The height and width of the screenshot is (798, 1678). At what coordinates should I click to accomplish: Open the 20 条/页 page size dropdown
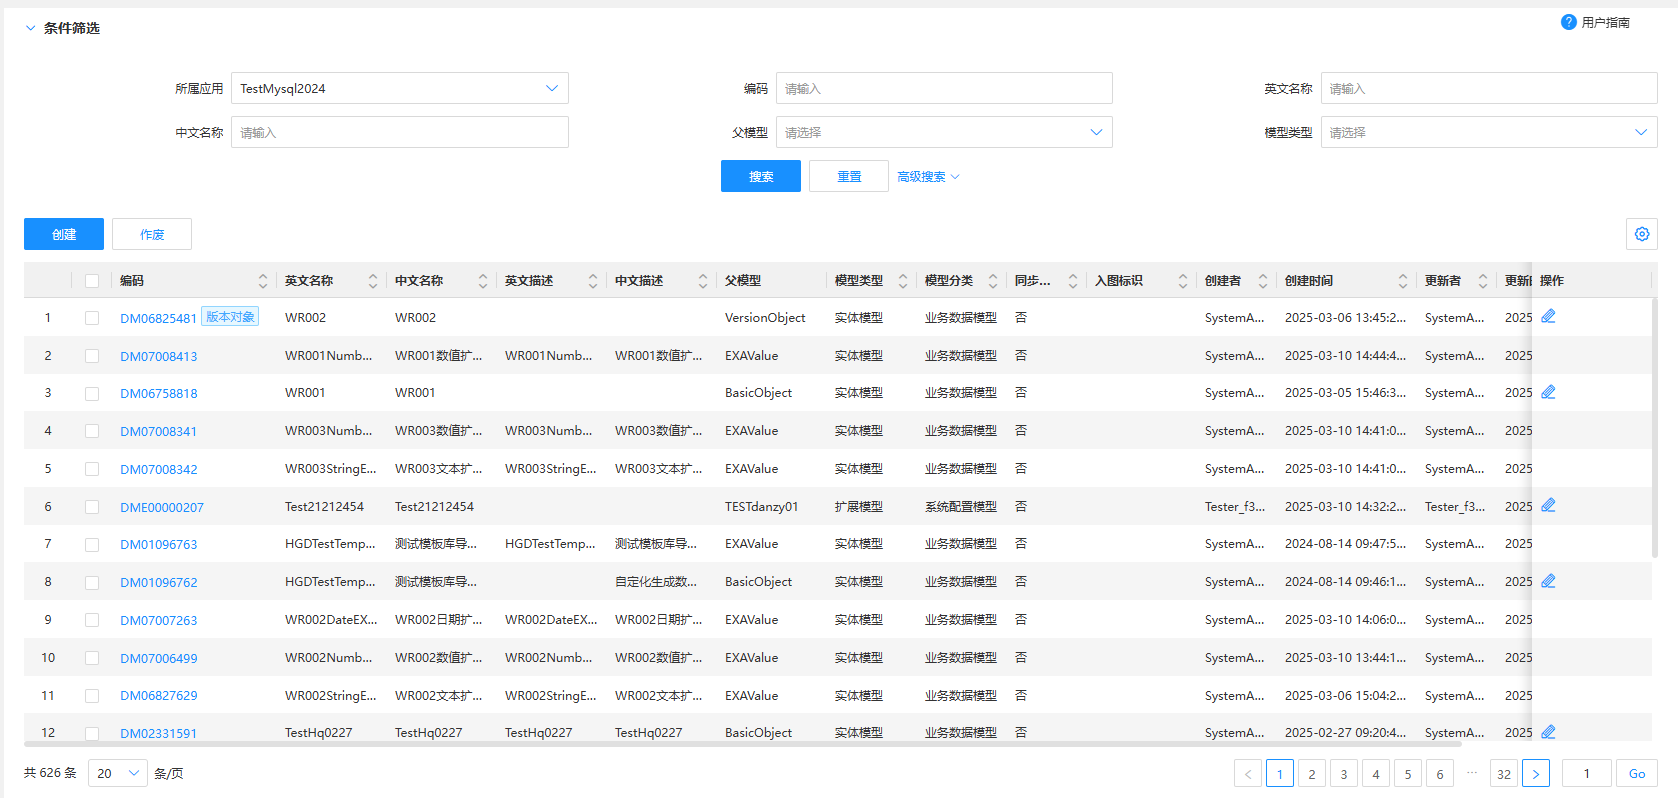[x=118, y=773]
